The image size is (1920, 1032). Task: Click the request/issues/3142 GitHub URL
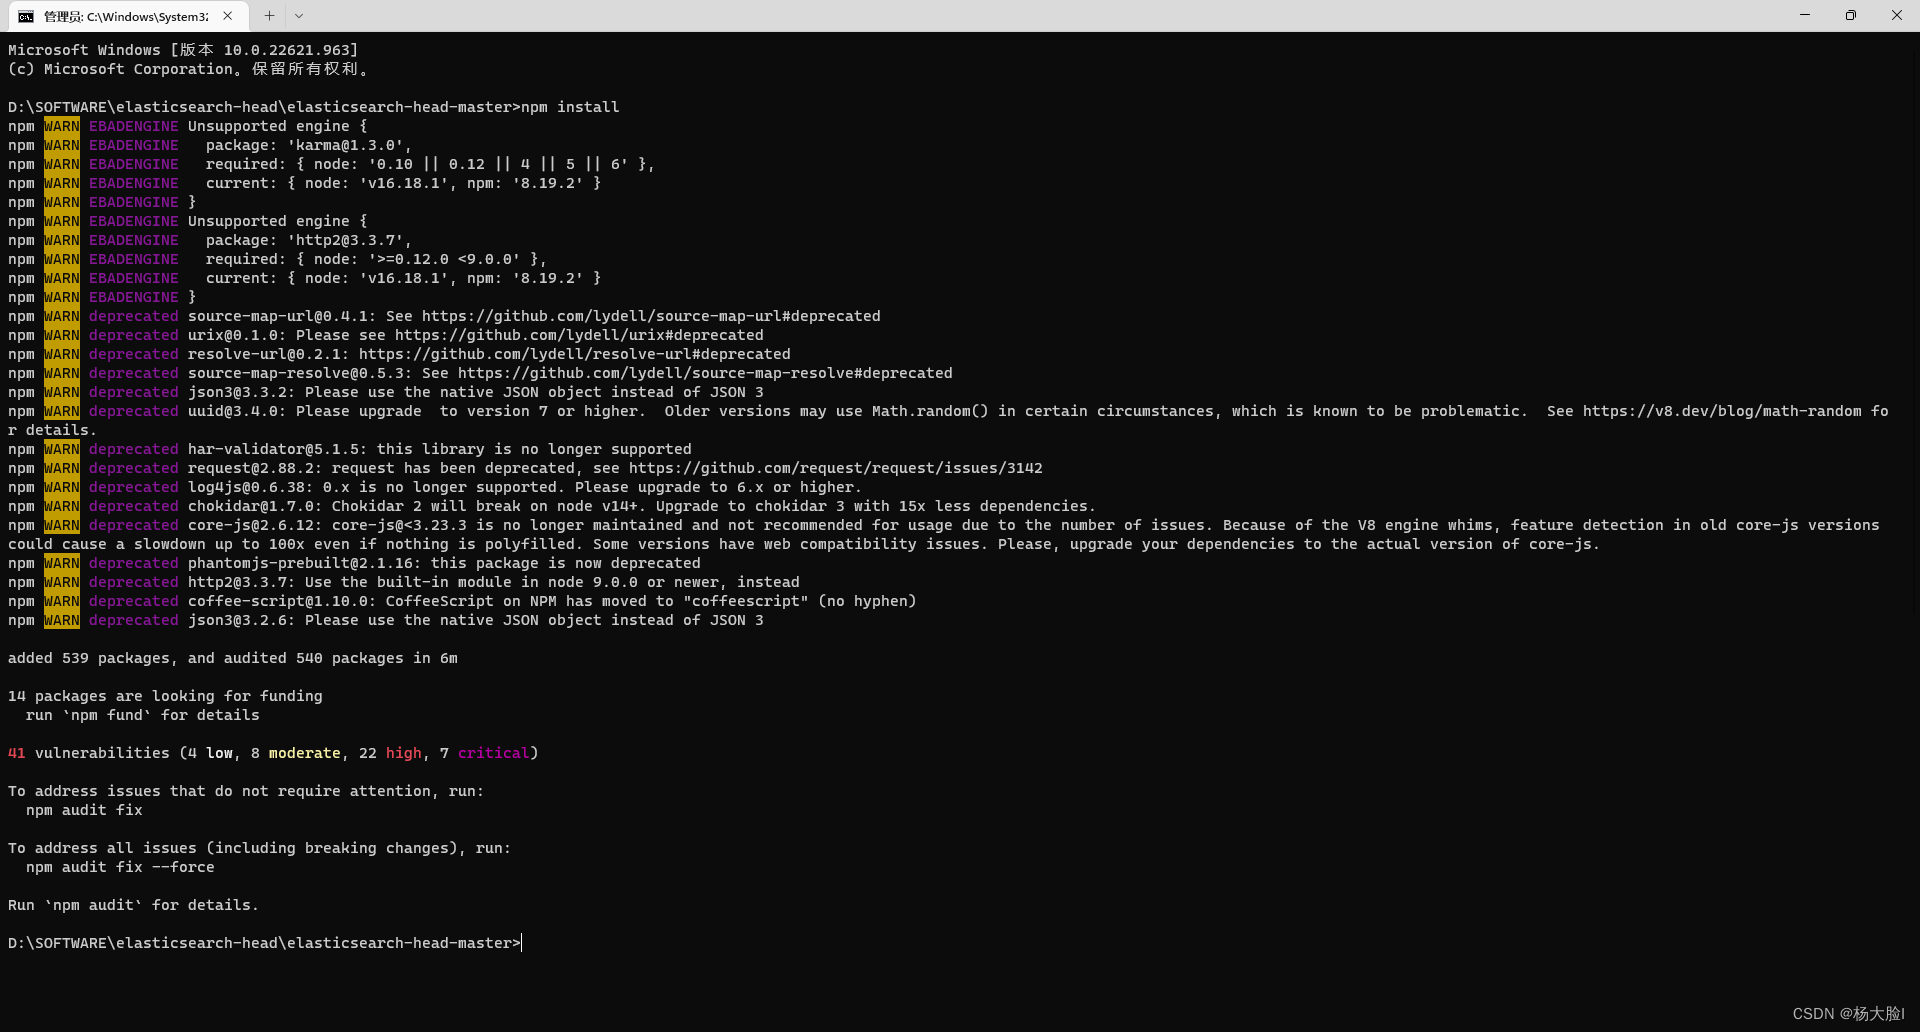[x=836, y=468]
